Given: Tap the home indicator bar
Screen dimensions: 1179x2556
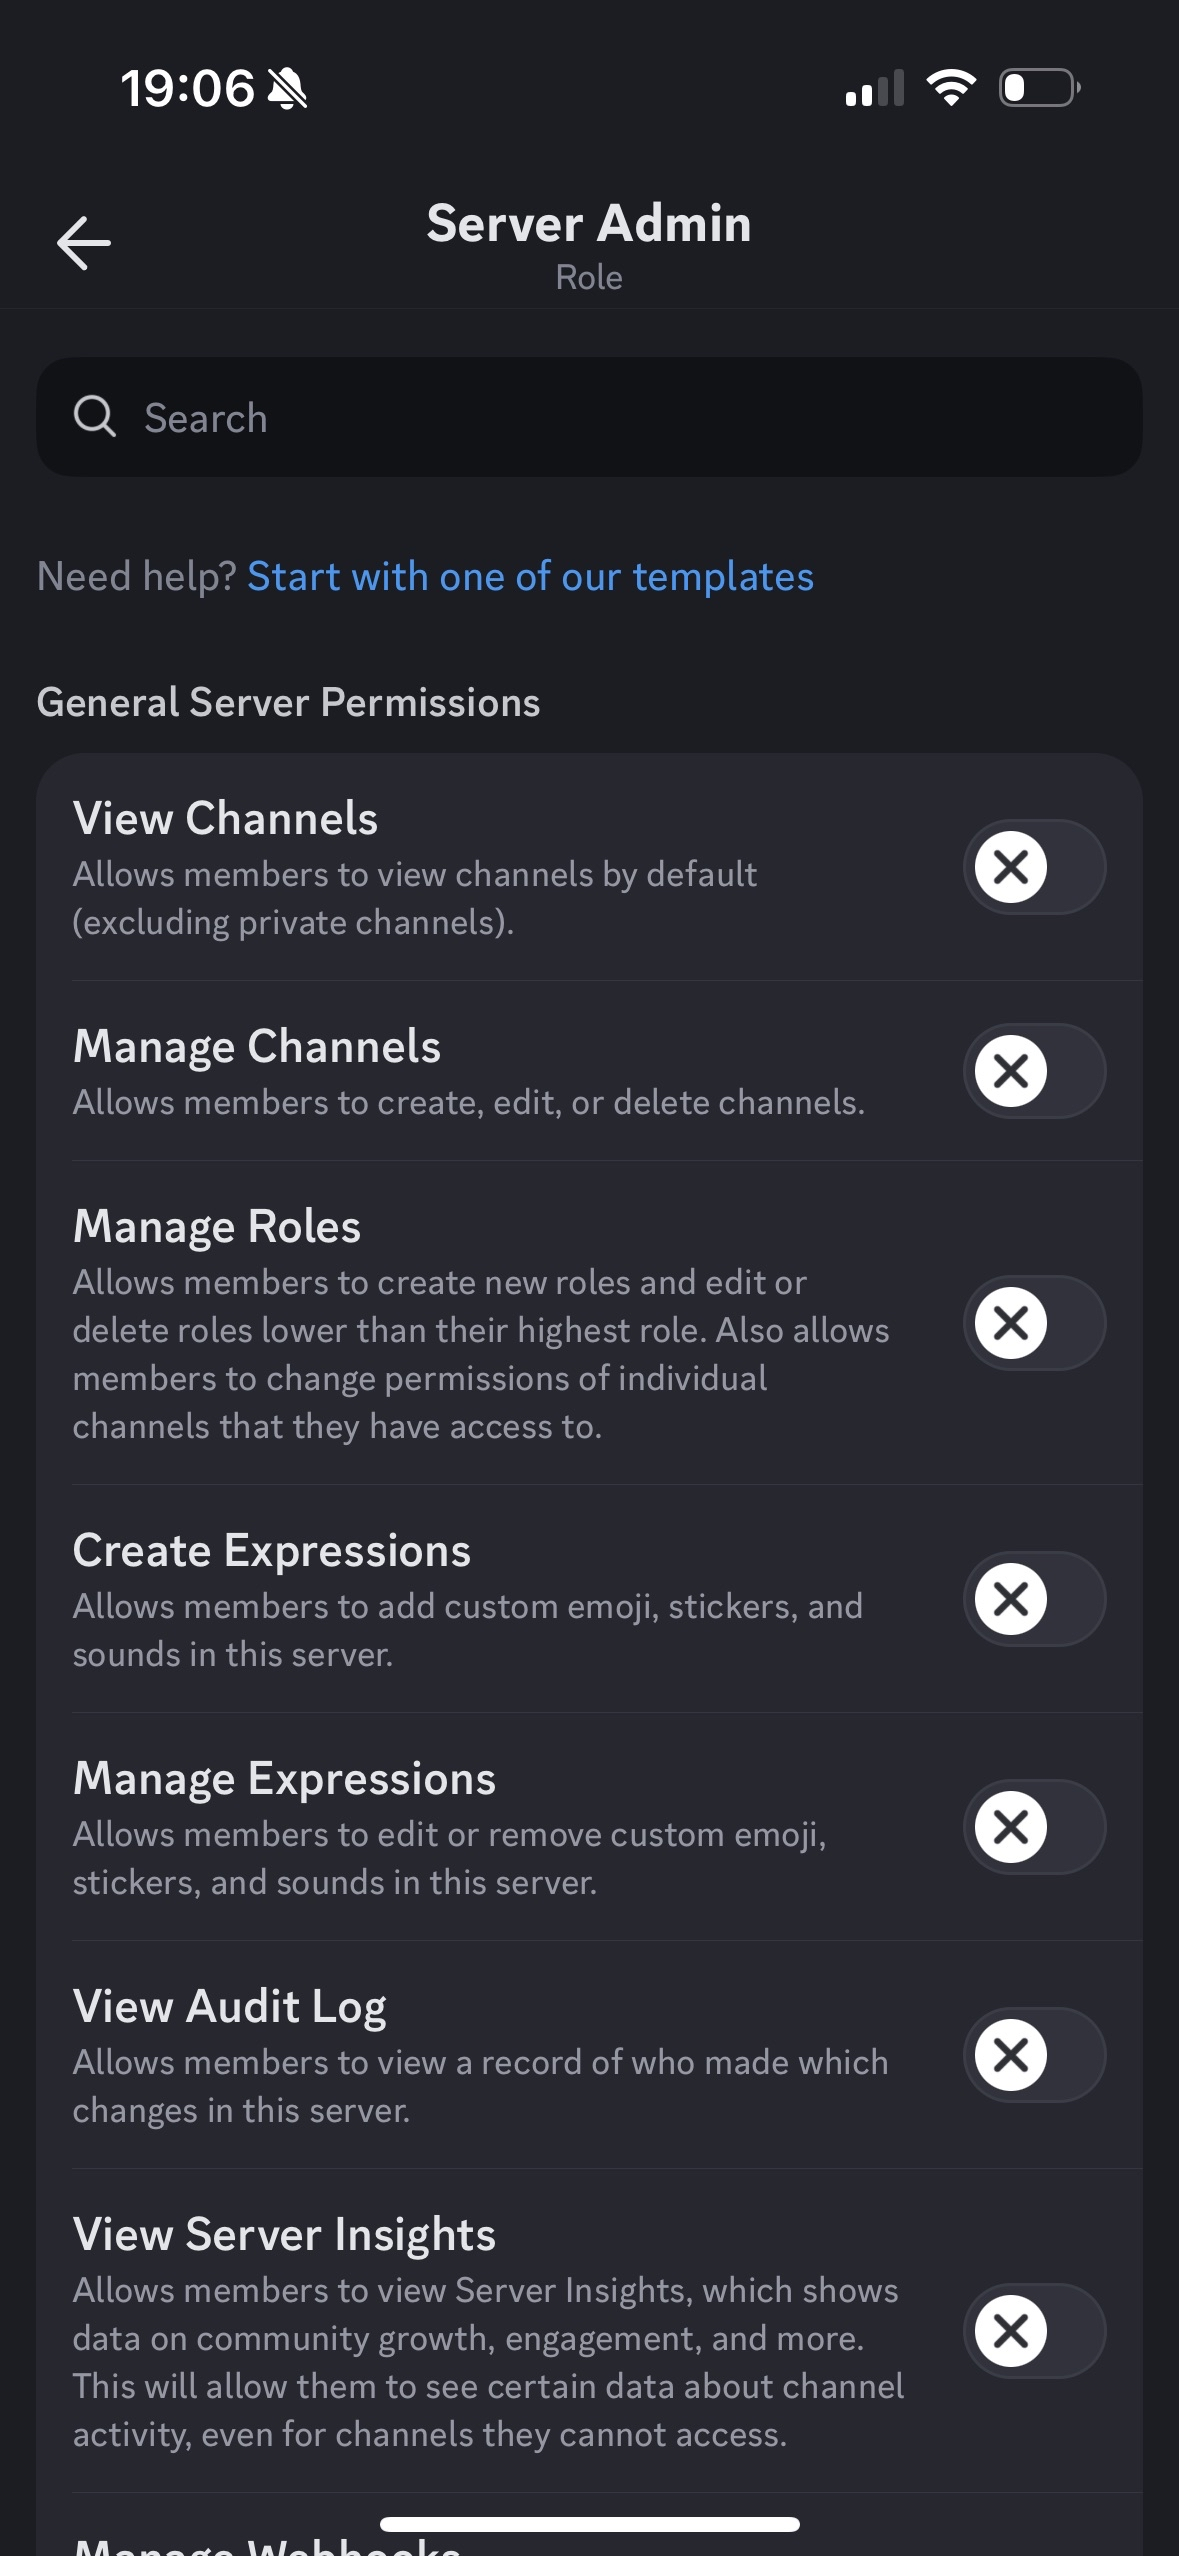Looking at the screenshot, I should click(589, 2524).
